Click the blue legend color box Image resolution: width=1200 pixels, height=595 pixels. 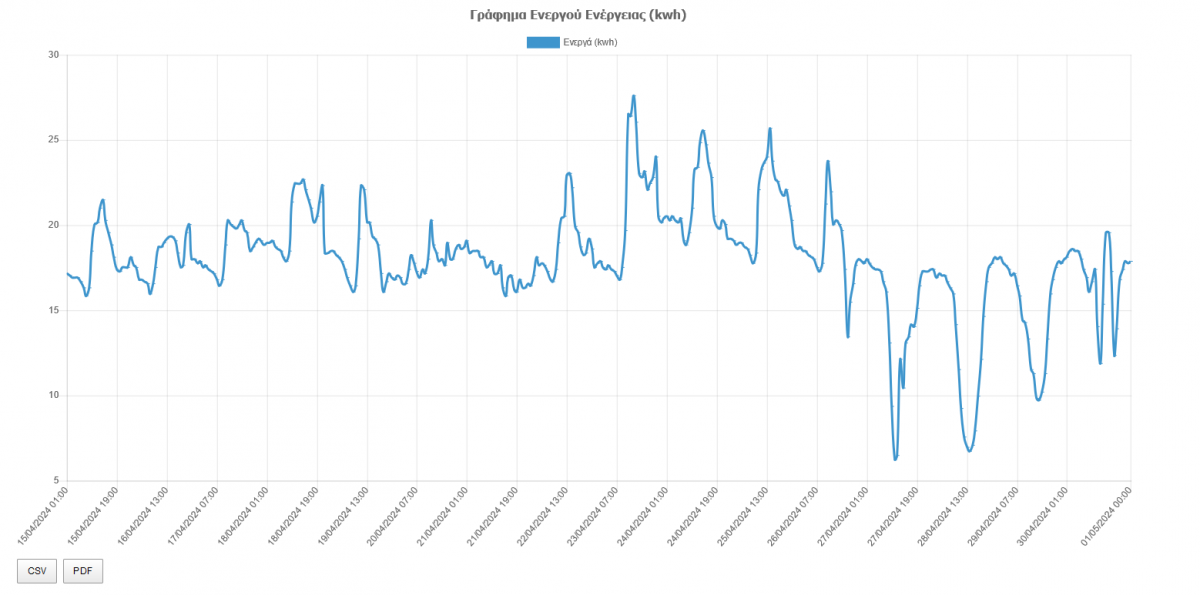543,42
